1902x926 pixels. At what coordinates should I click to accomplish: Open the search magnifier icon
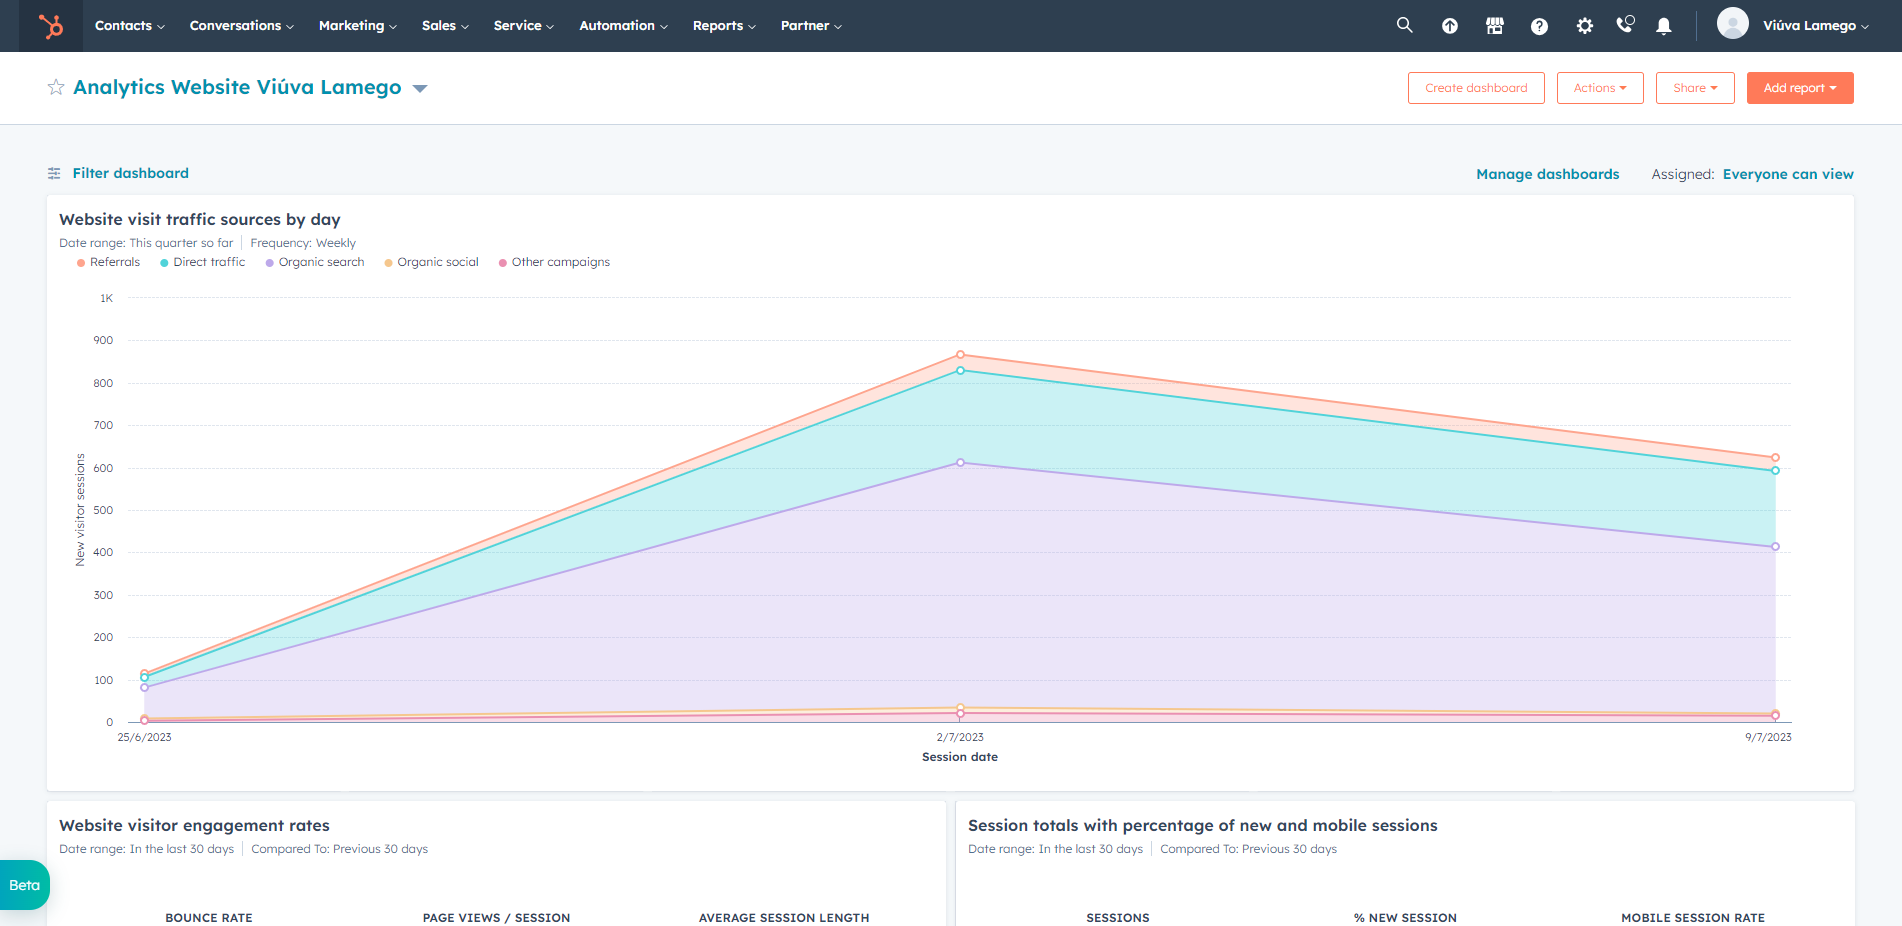1405,25
